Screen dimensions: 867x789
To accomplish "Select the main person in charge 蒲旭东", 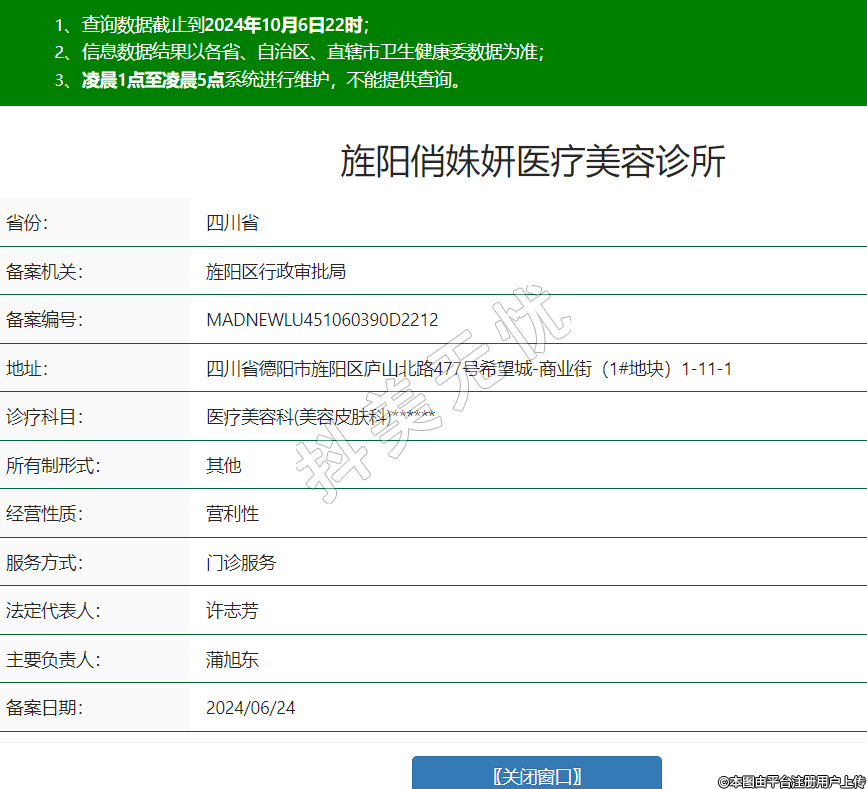I will (232, 660).
